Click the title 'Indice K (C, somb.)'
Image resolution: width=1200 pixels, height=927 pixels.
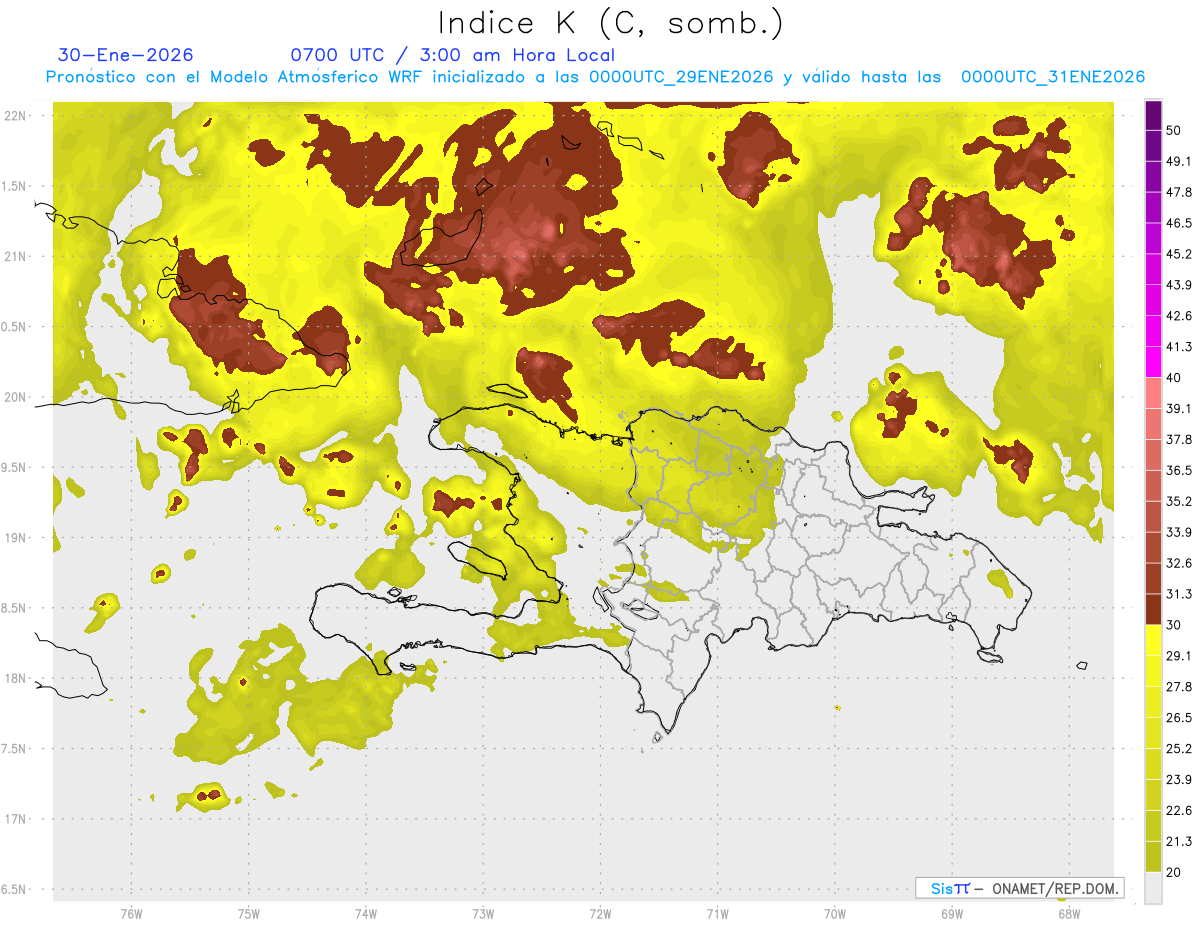611,22
